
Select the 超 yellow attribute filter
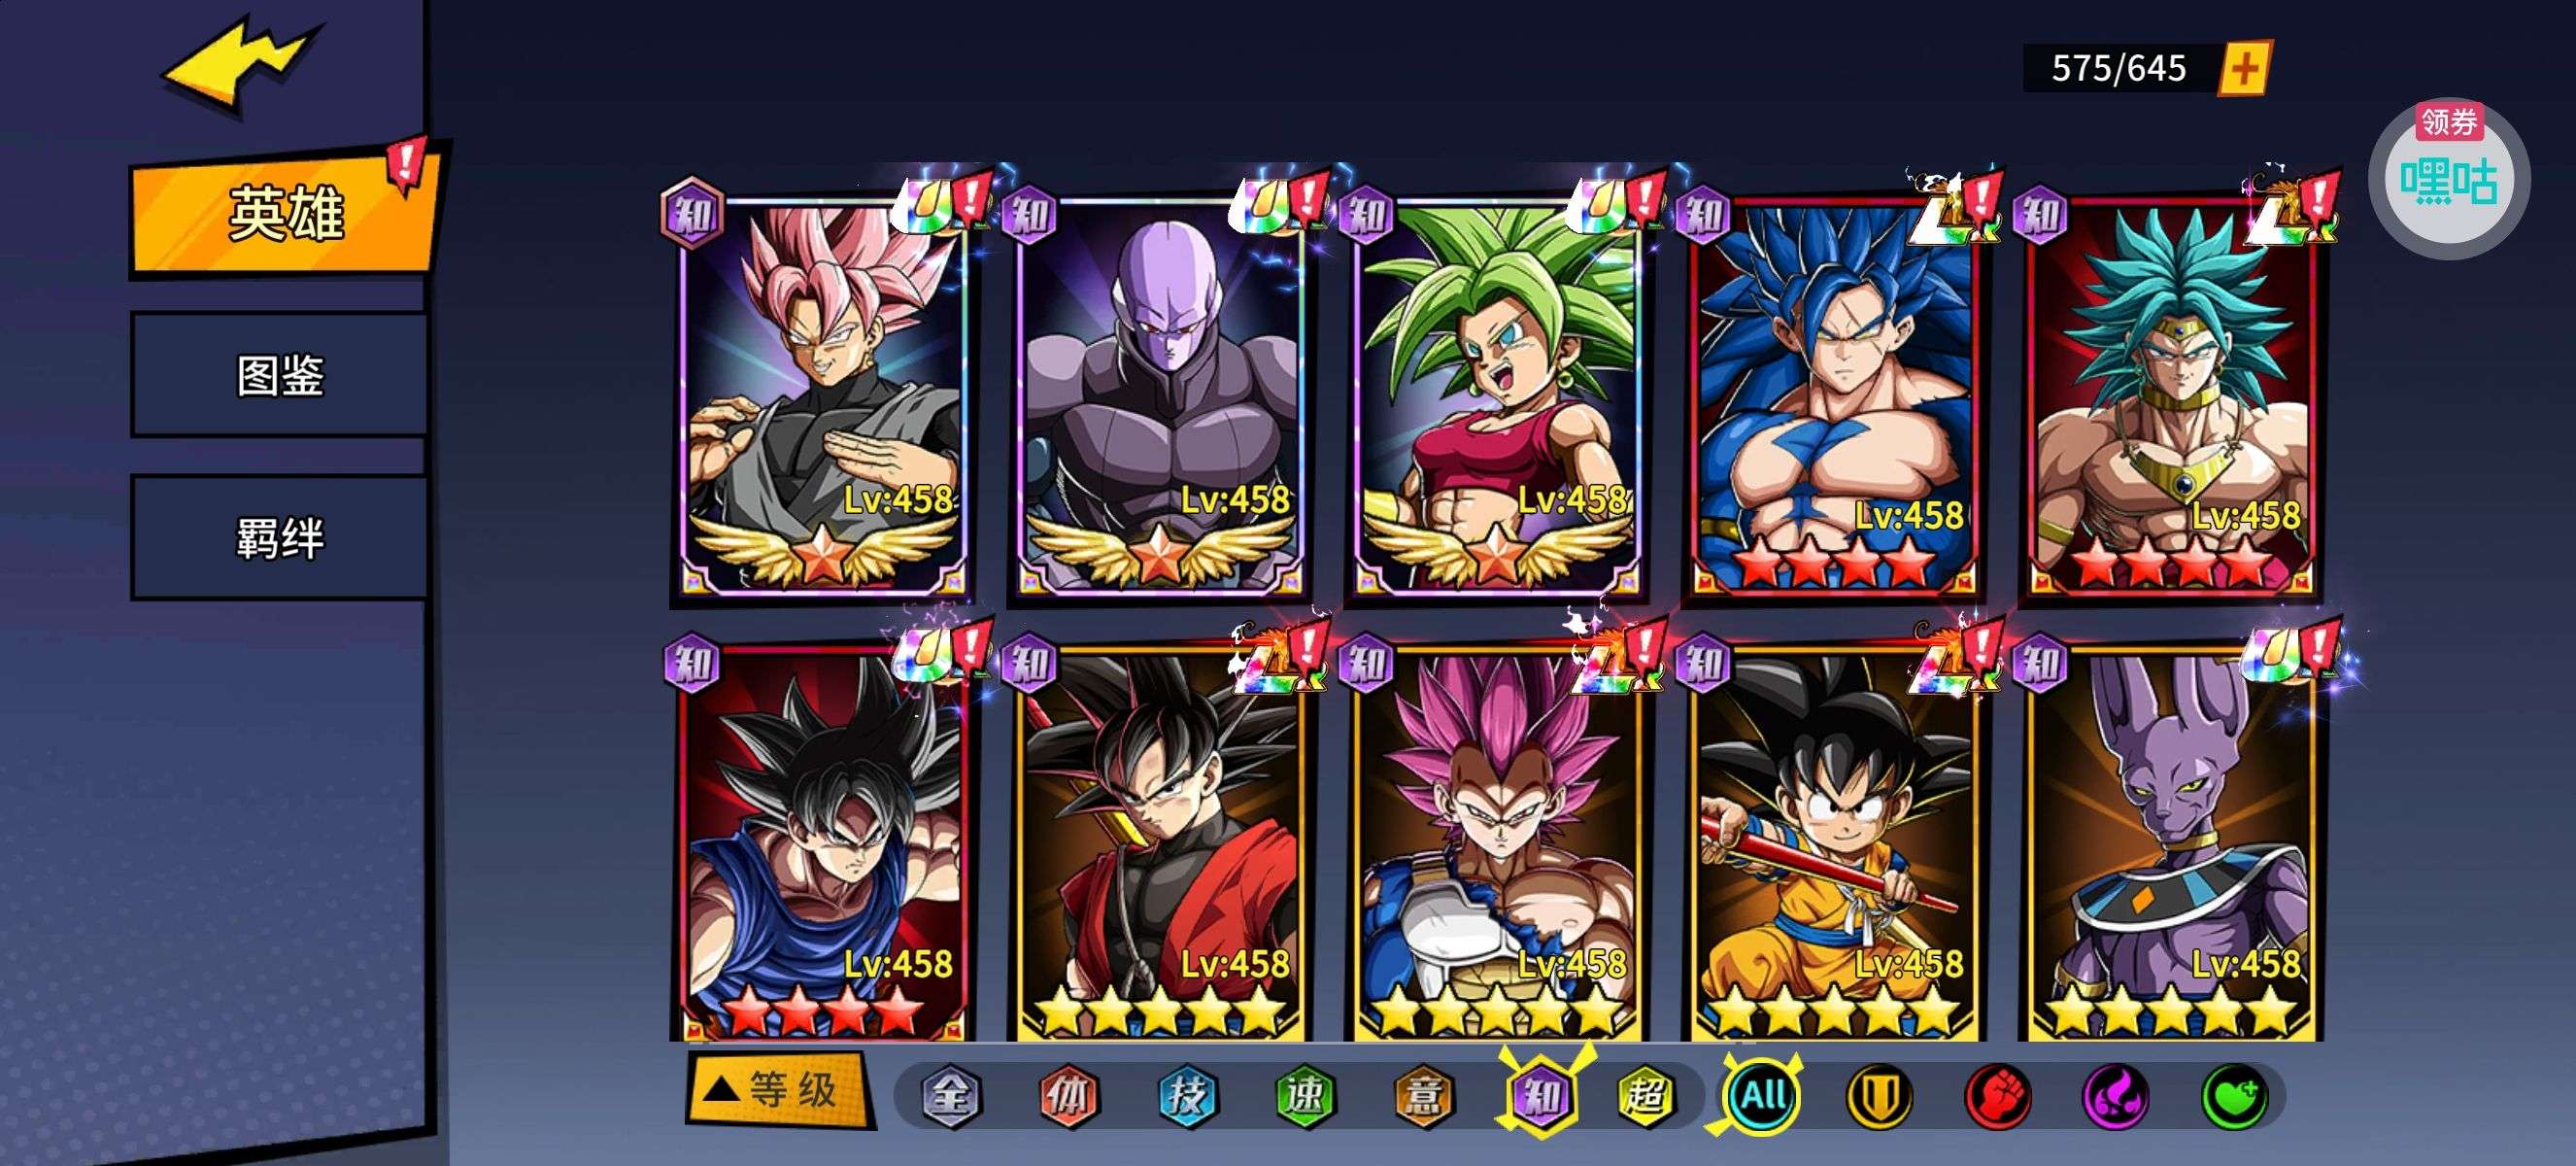[1646, 1096]
